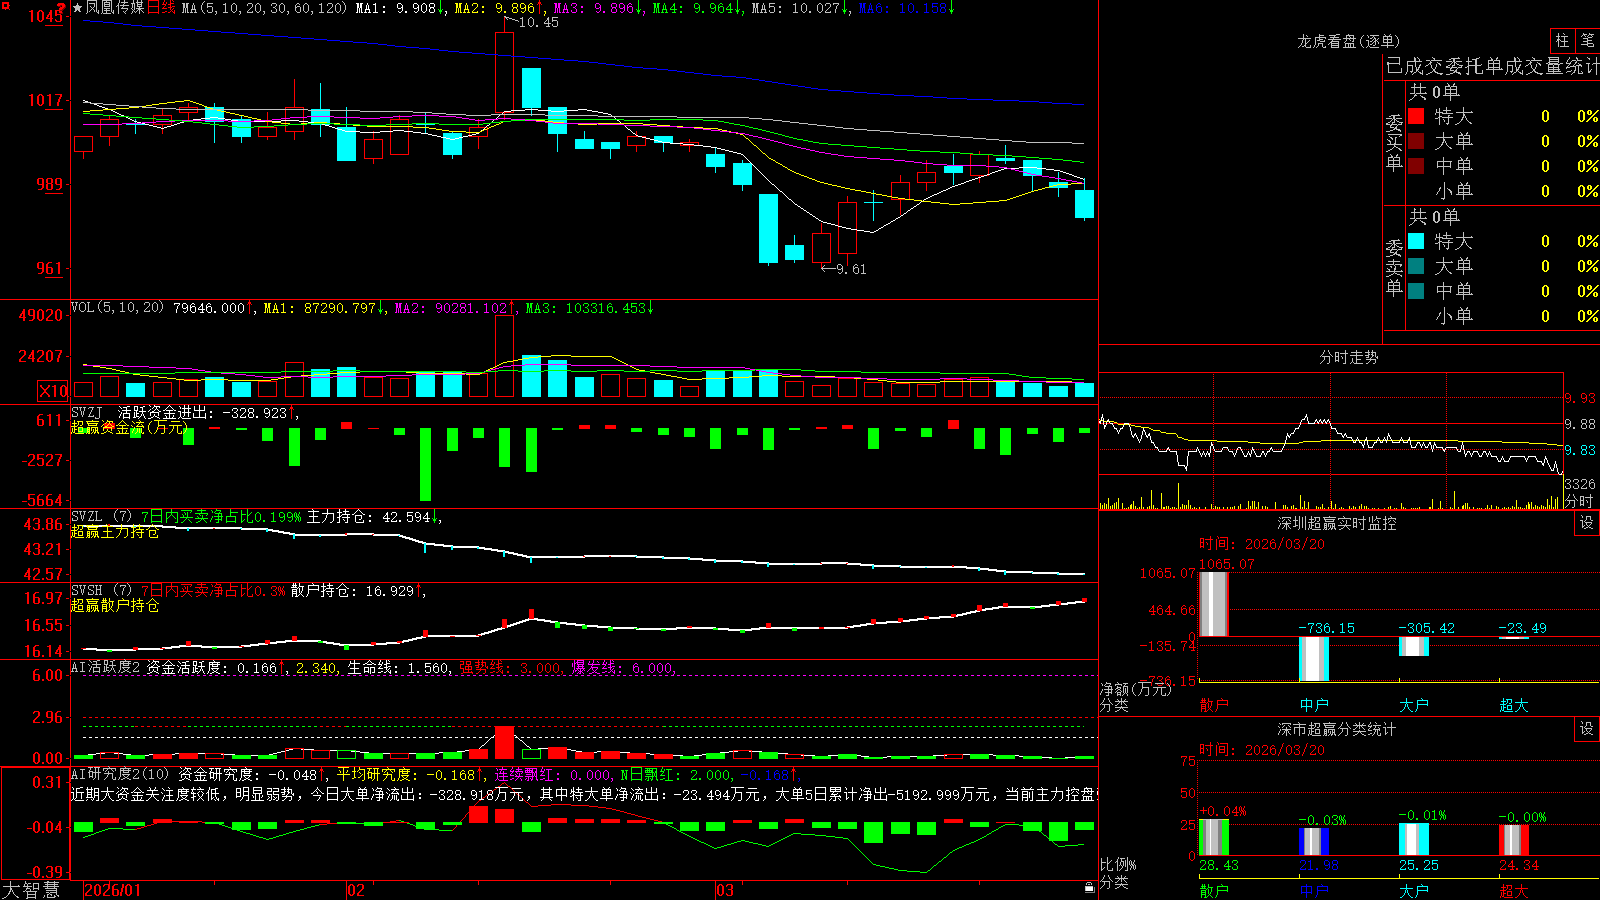Click the 02 month marker on timeline
Viewport: 1600px width, 900px height.
click(356, 890)
